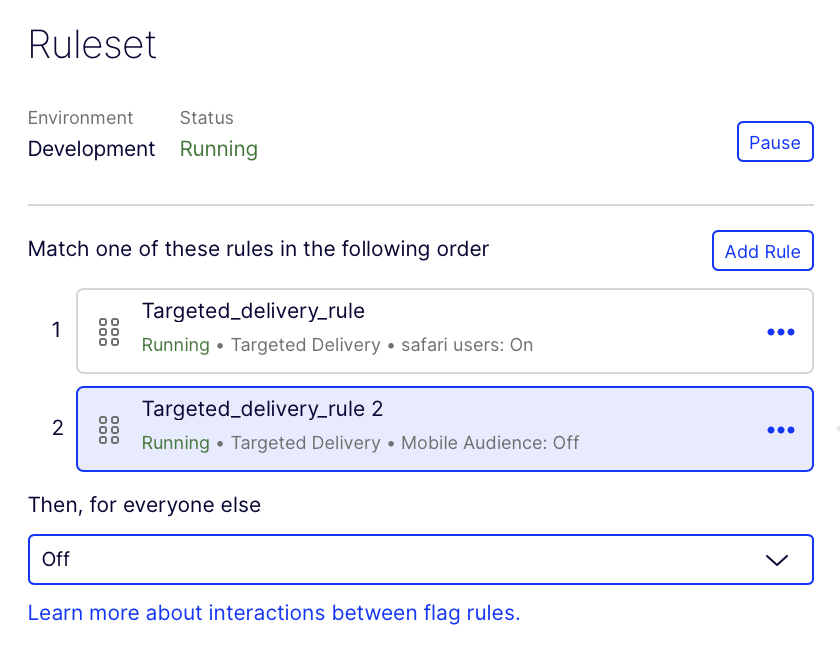Select the Targeted_delivery_rule title
This screenshot has width=840, height=656.
[x=253, y=311]
